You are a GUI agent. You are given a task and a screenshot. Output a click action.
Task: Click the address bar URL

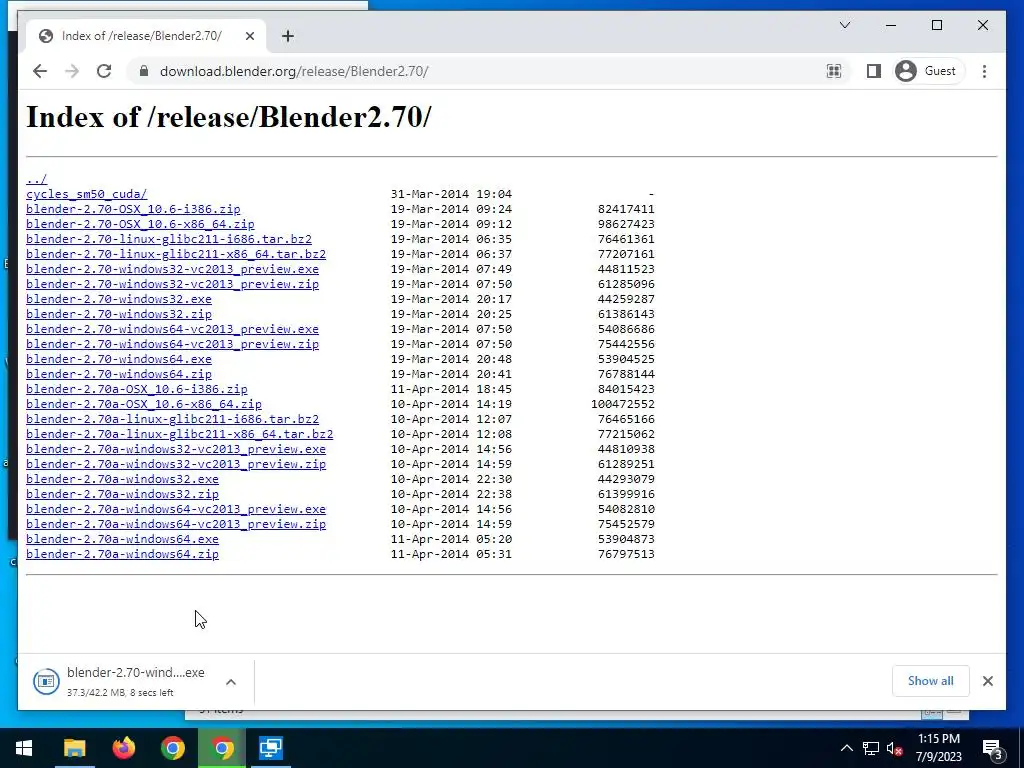tap(294, 71)
